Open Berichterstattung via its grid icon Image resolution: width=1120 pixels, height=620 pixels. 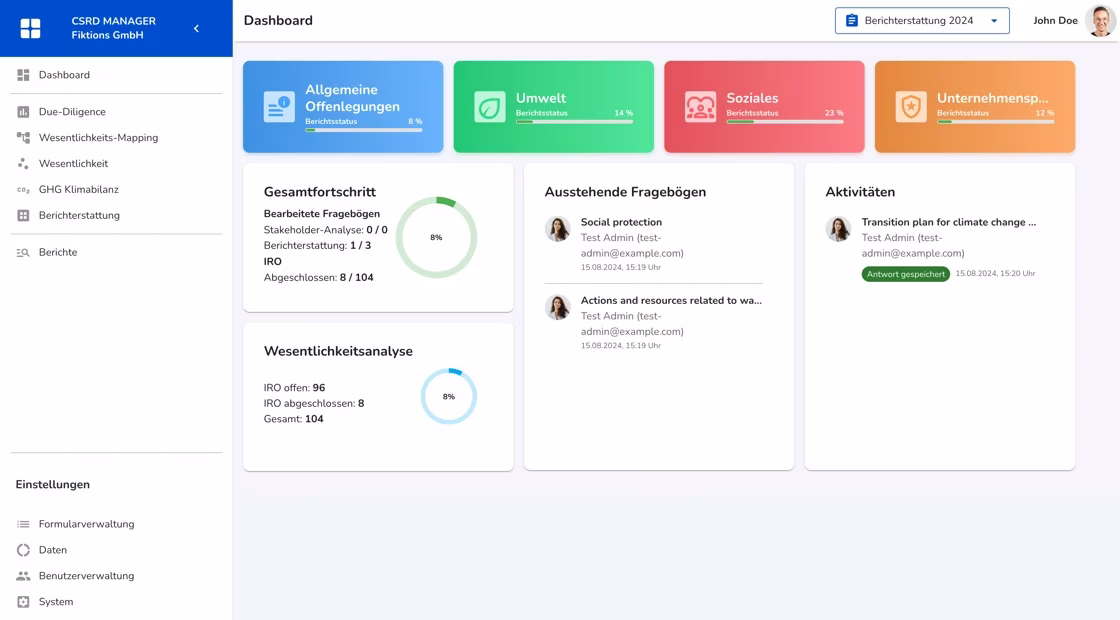[x=22, y=215]
